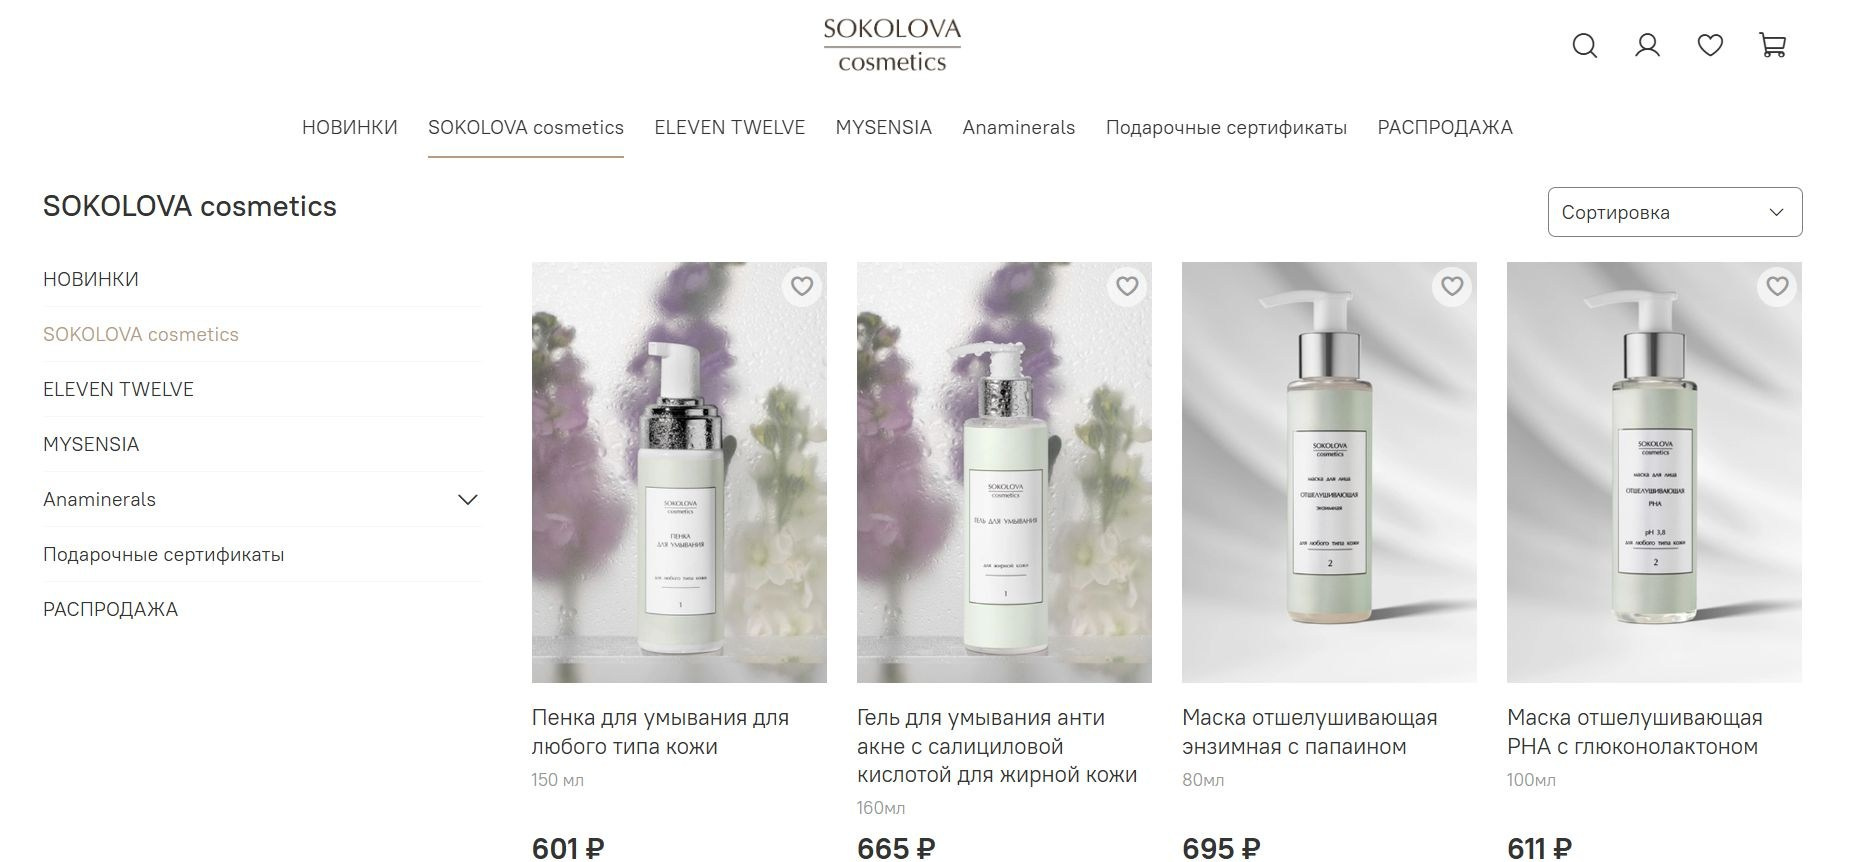Favorite the Гель для умывания product
The image size is (1855, 862).
pyautogui.click(x=1127, y=286)
